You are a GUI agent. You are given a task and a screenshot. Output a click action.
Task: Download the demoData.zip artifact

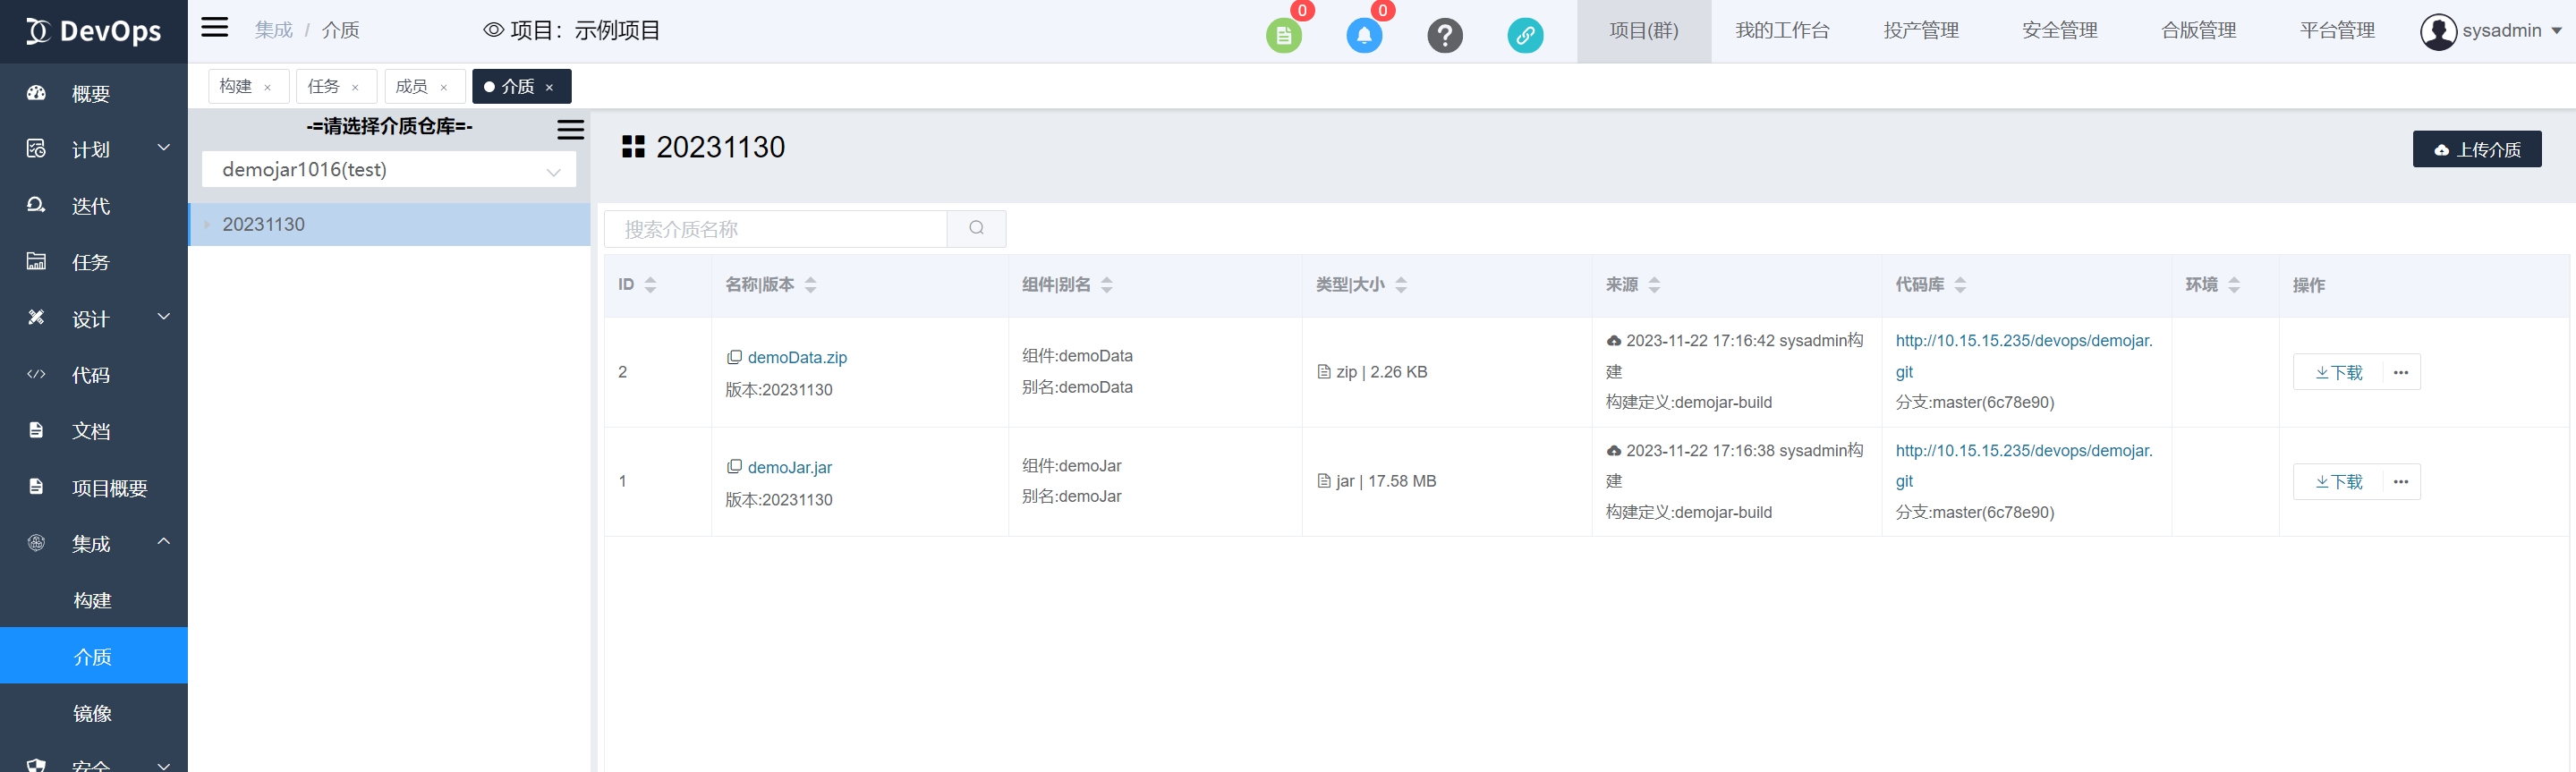click(x=2338, y=373)
